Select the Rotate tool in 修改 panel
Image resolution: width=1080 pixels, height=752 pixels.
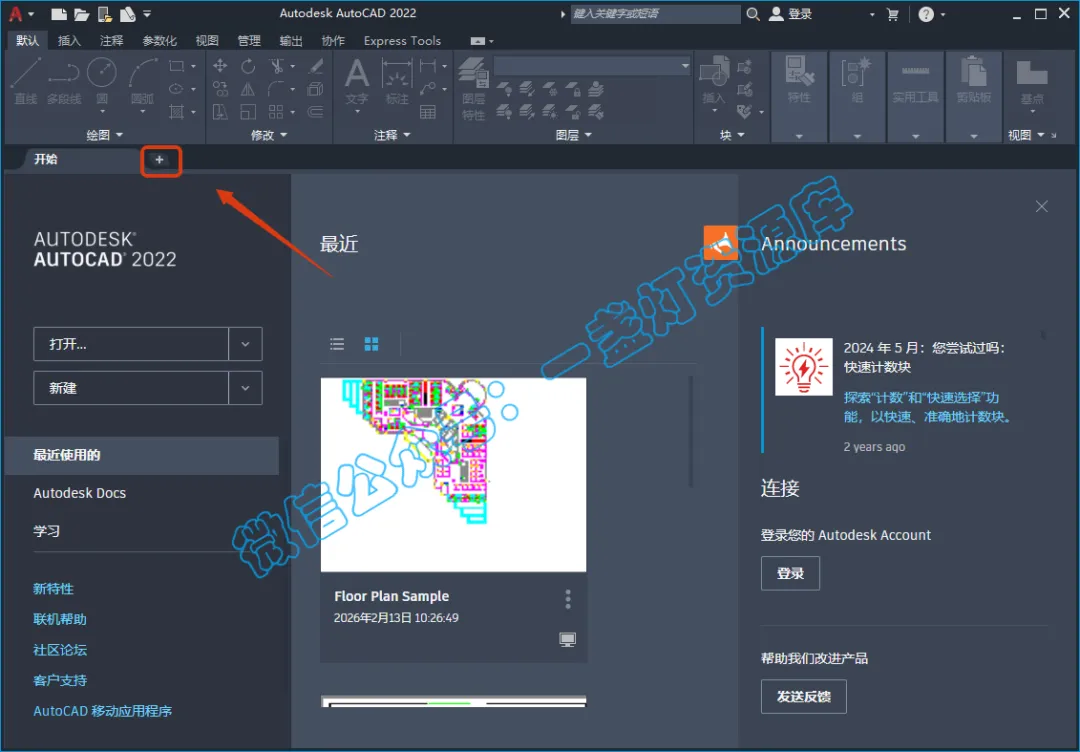[248, 66]
